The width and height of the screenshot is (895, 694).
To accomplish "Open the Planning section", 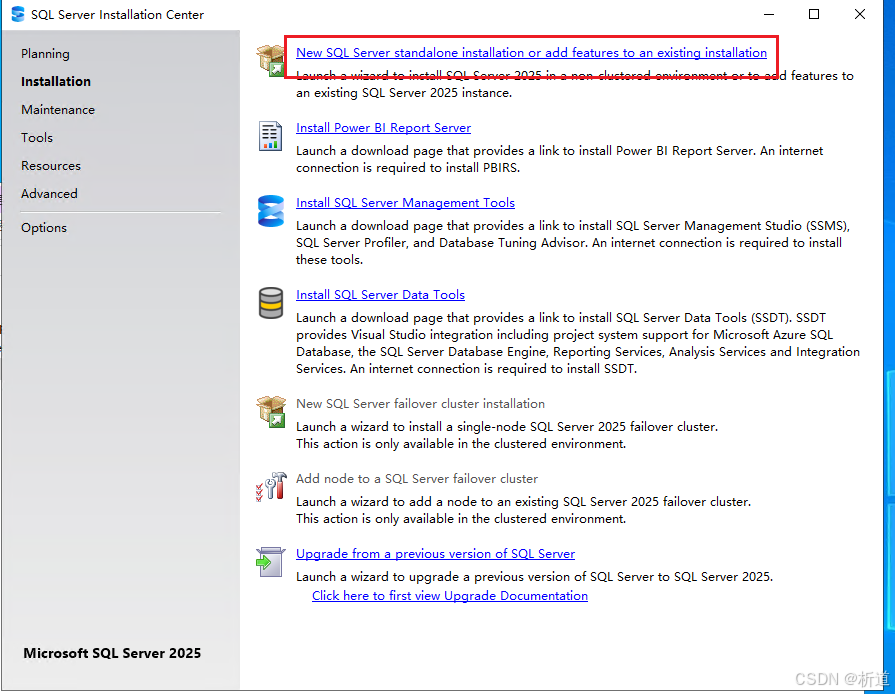I will coord(45,54).
